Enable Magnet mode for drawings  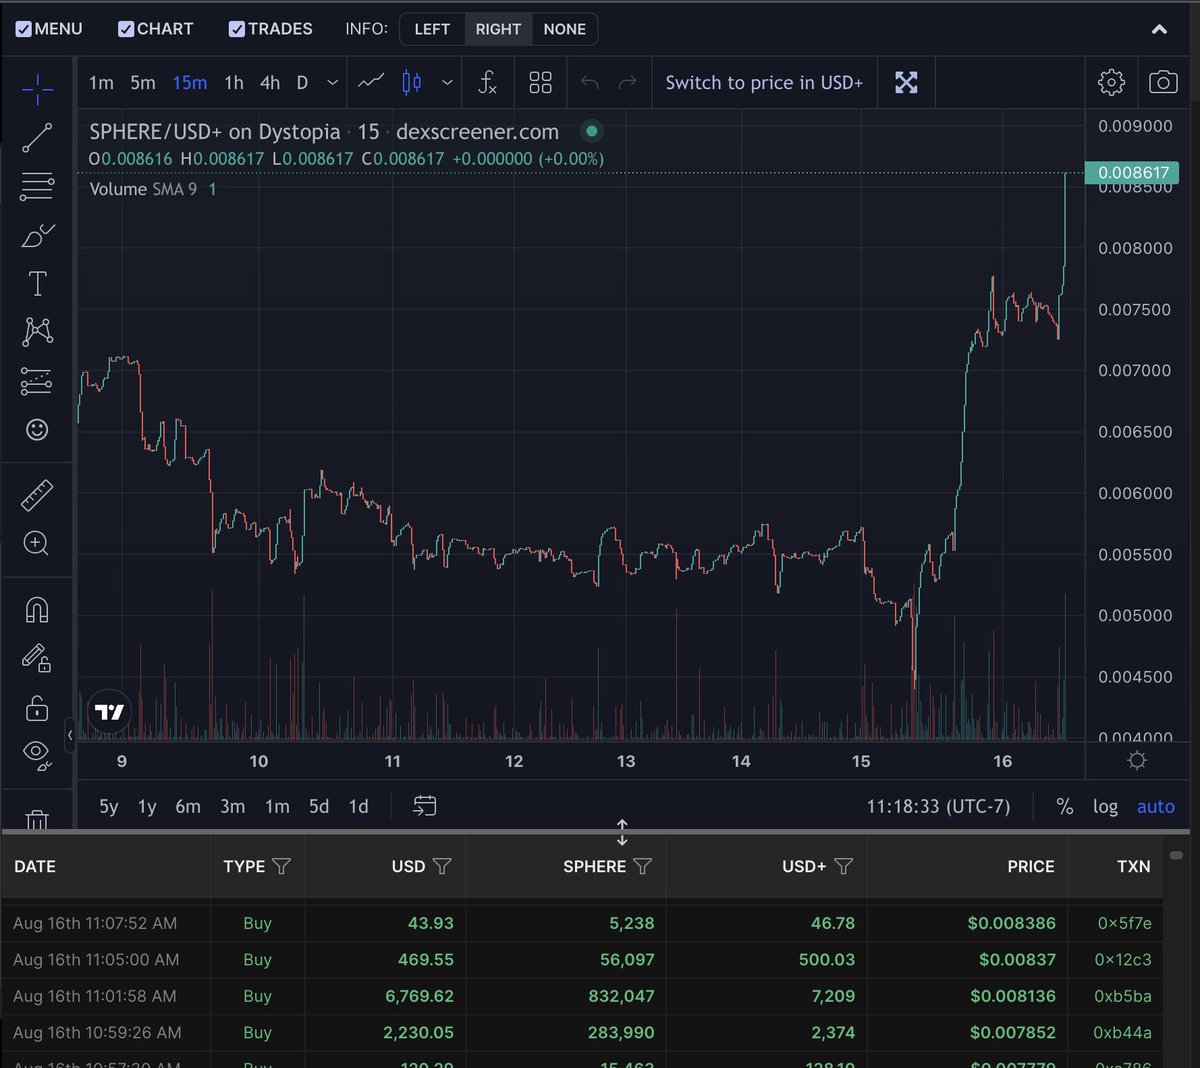[x=37, y=609]
